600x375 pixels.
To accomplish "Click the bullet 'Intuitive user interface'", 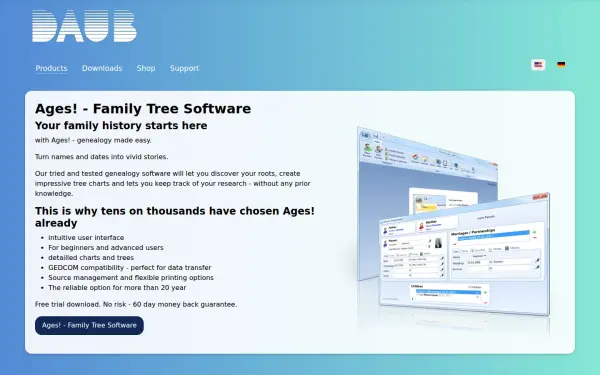I will [x=86, y=238].
